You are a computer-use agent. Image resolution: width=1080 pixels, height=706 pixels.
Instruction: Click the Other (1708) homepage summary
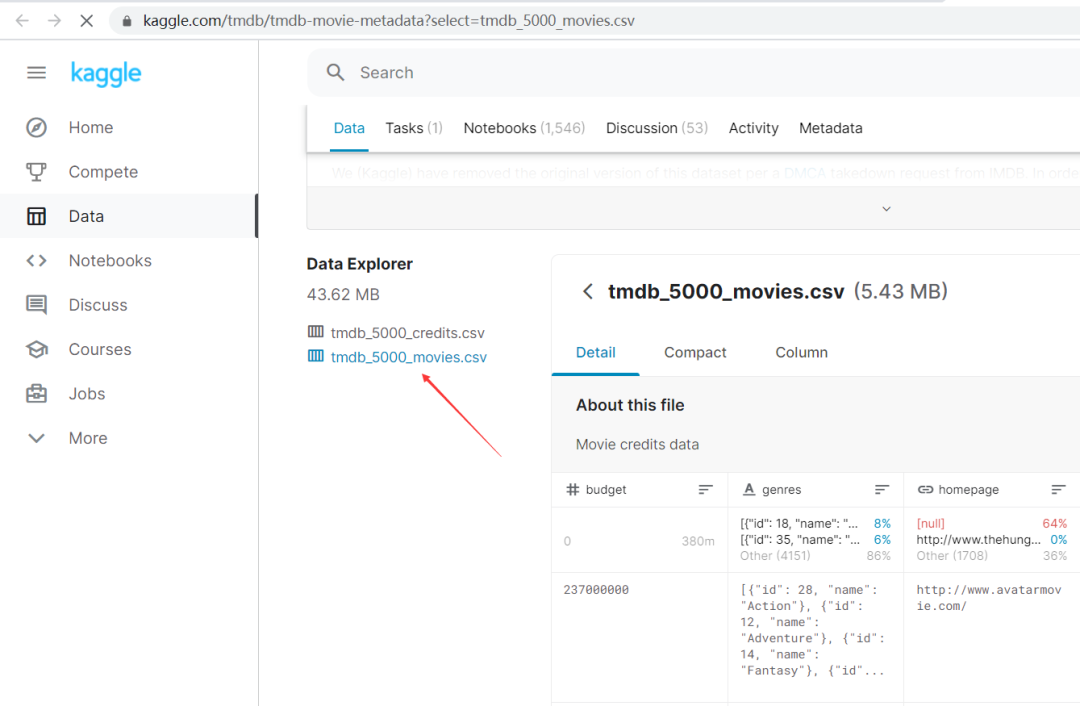click(992, 556)
